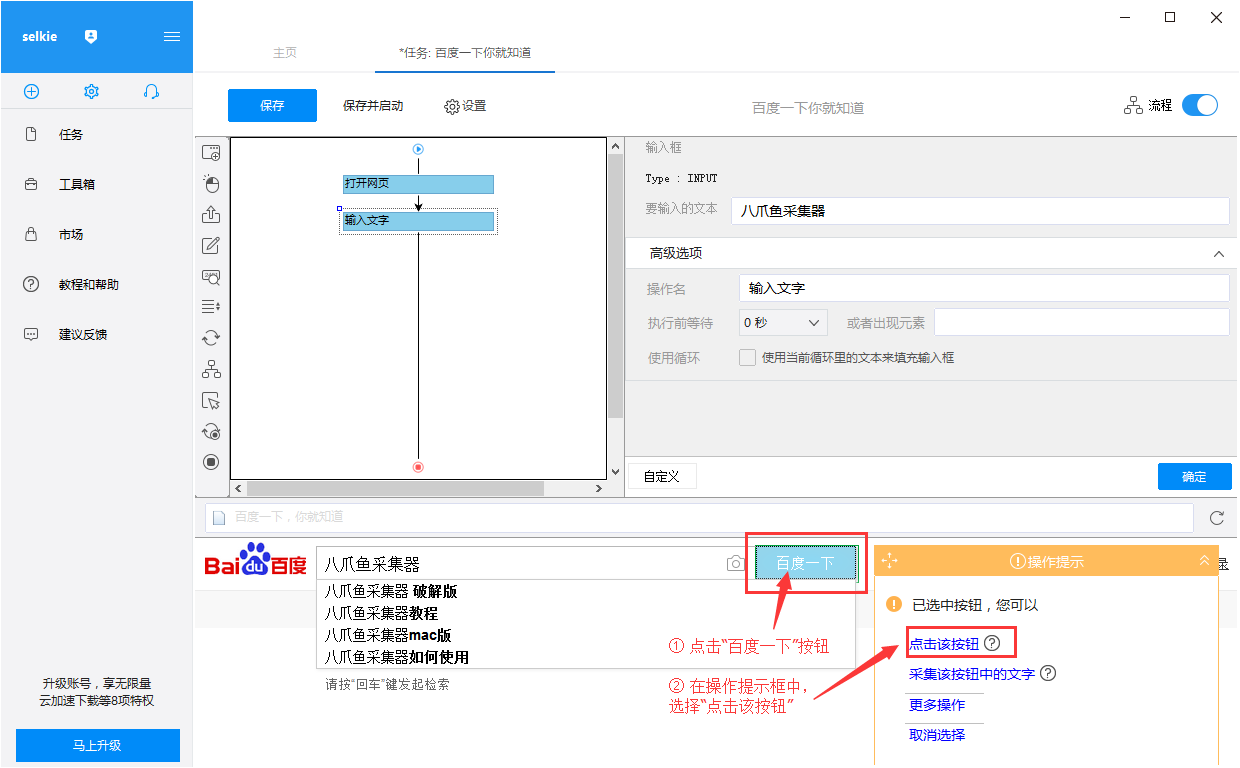This screenshot has width=1240, height=768.
Task: Select the branch condition tool icon
Action: point(211,369)
